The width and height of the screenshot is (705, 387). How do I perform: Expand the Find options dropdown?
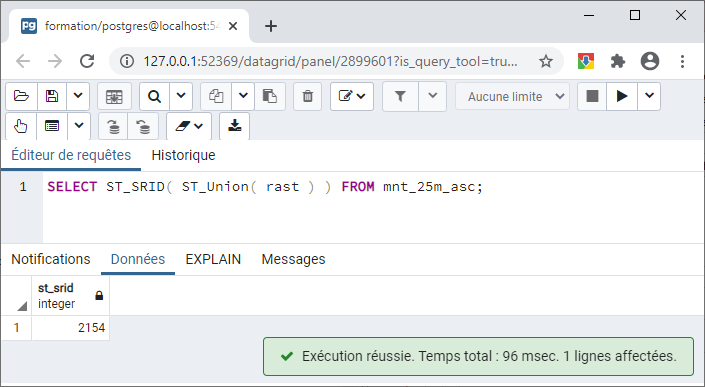(181, 96)
